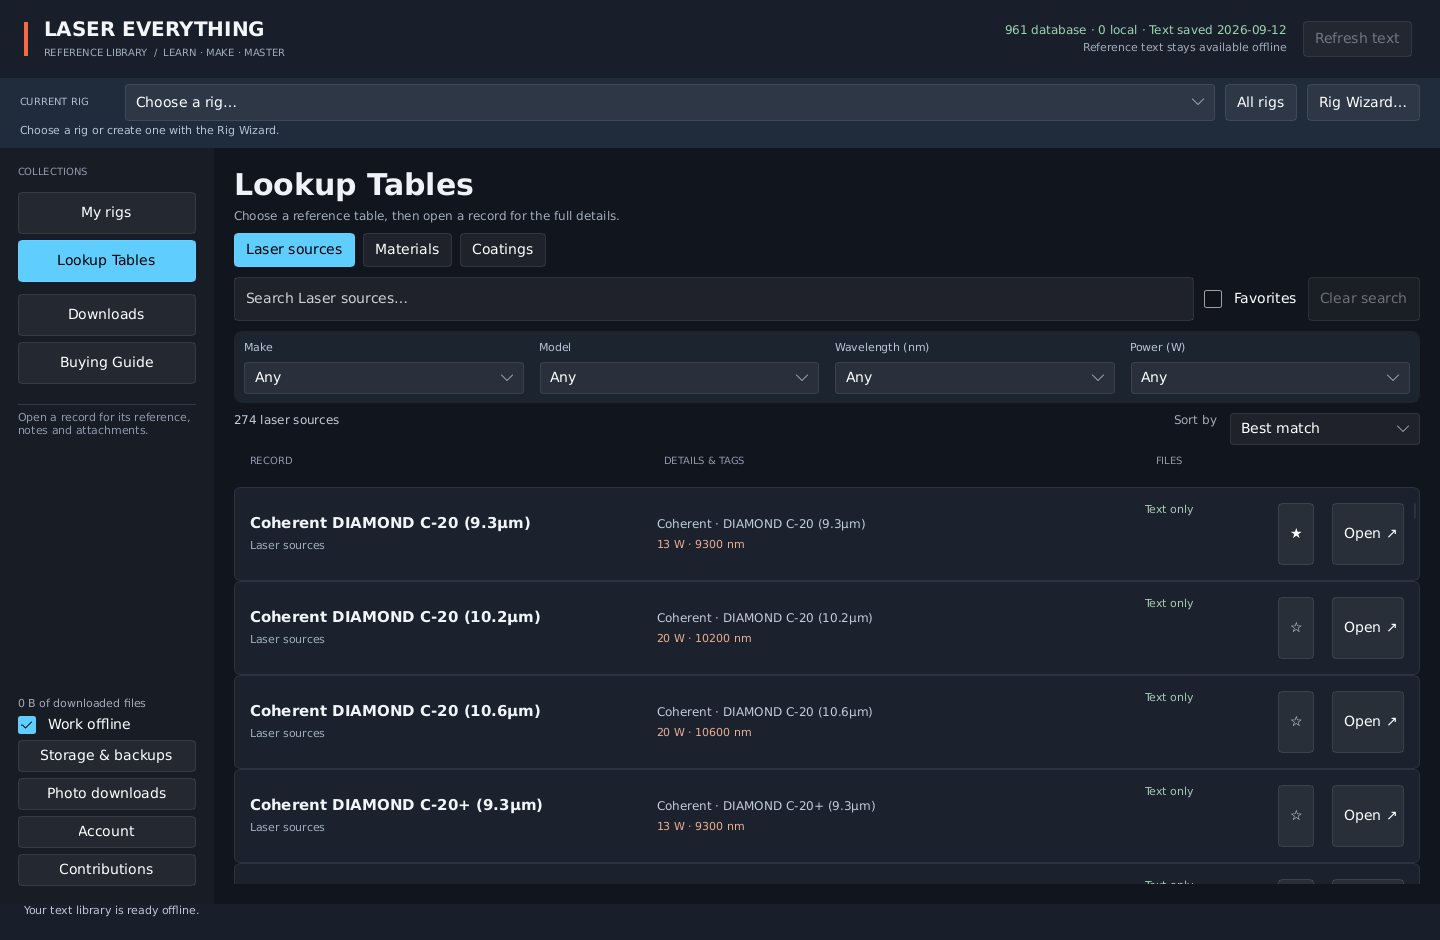1440x940 pixels.
Task: Click the FILES column header
Action: 1169,461
